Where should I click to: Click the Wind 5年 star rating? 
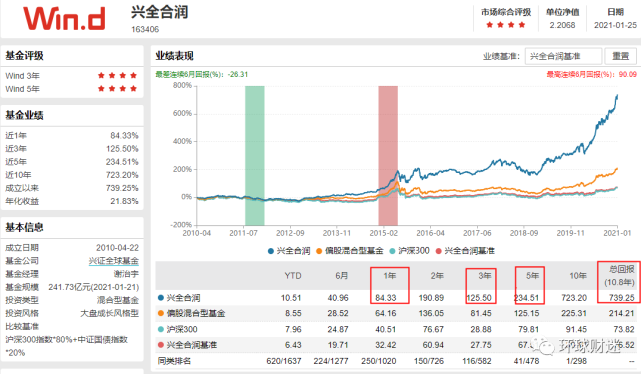pos(117,89)
